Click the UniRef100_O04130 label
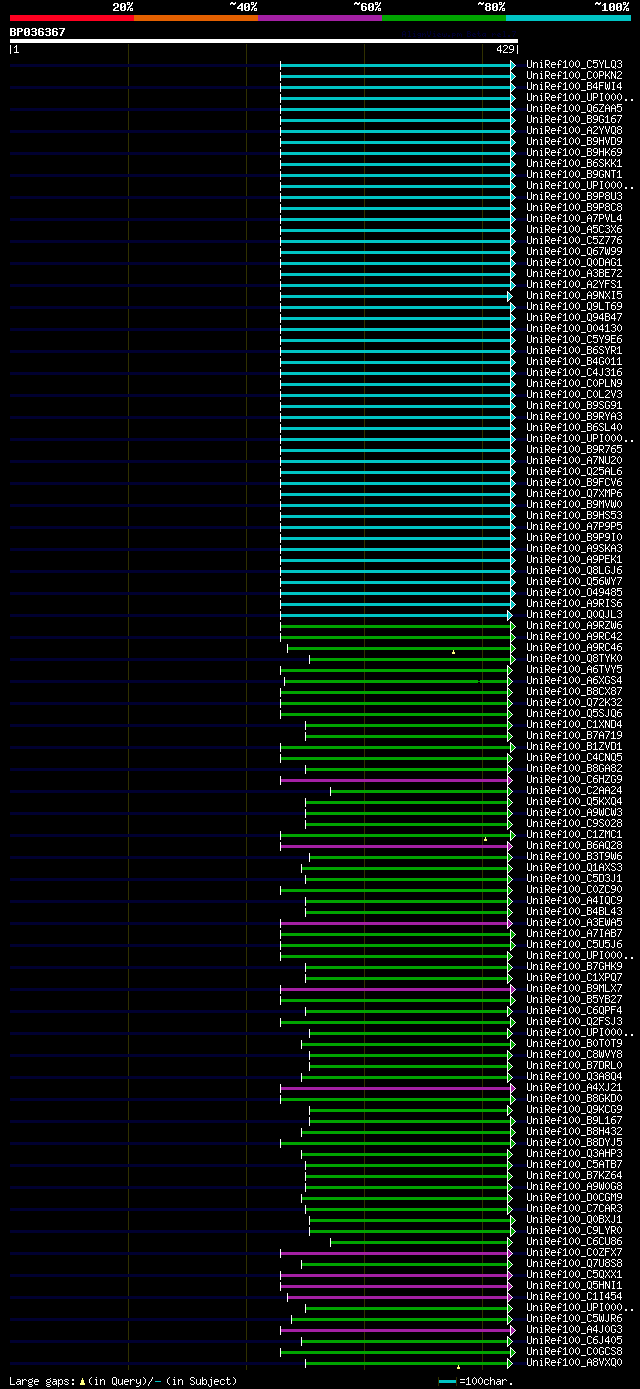This screenshot has width=640, height=1389. point(574,329)
